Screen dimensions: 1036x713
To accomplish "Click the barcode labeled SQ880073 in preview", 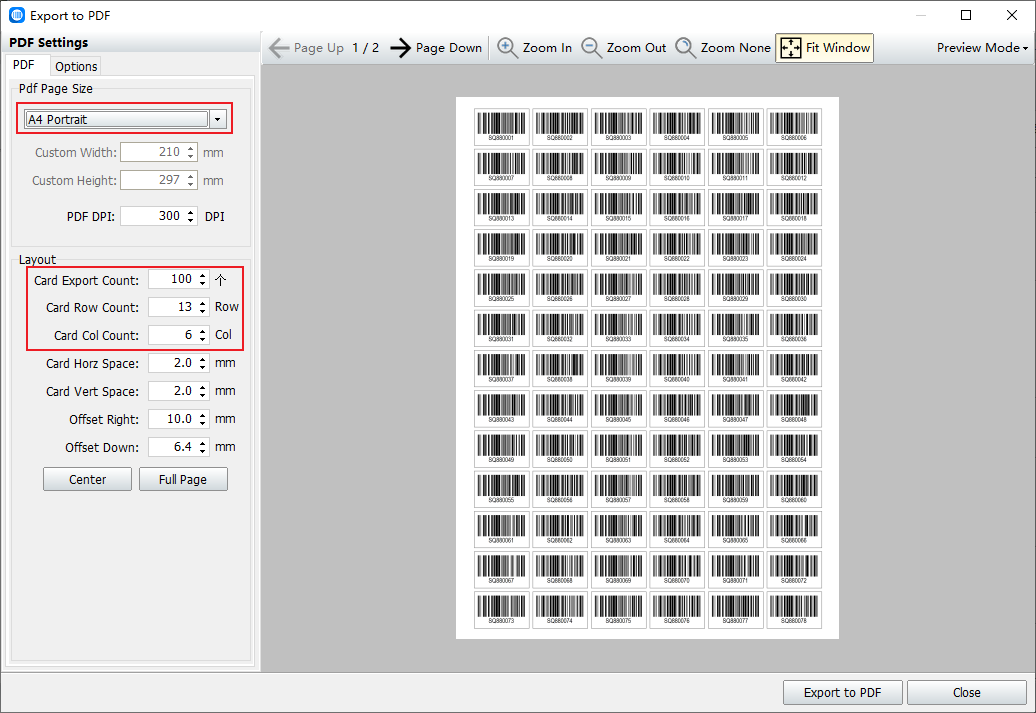I will [501, 609].
